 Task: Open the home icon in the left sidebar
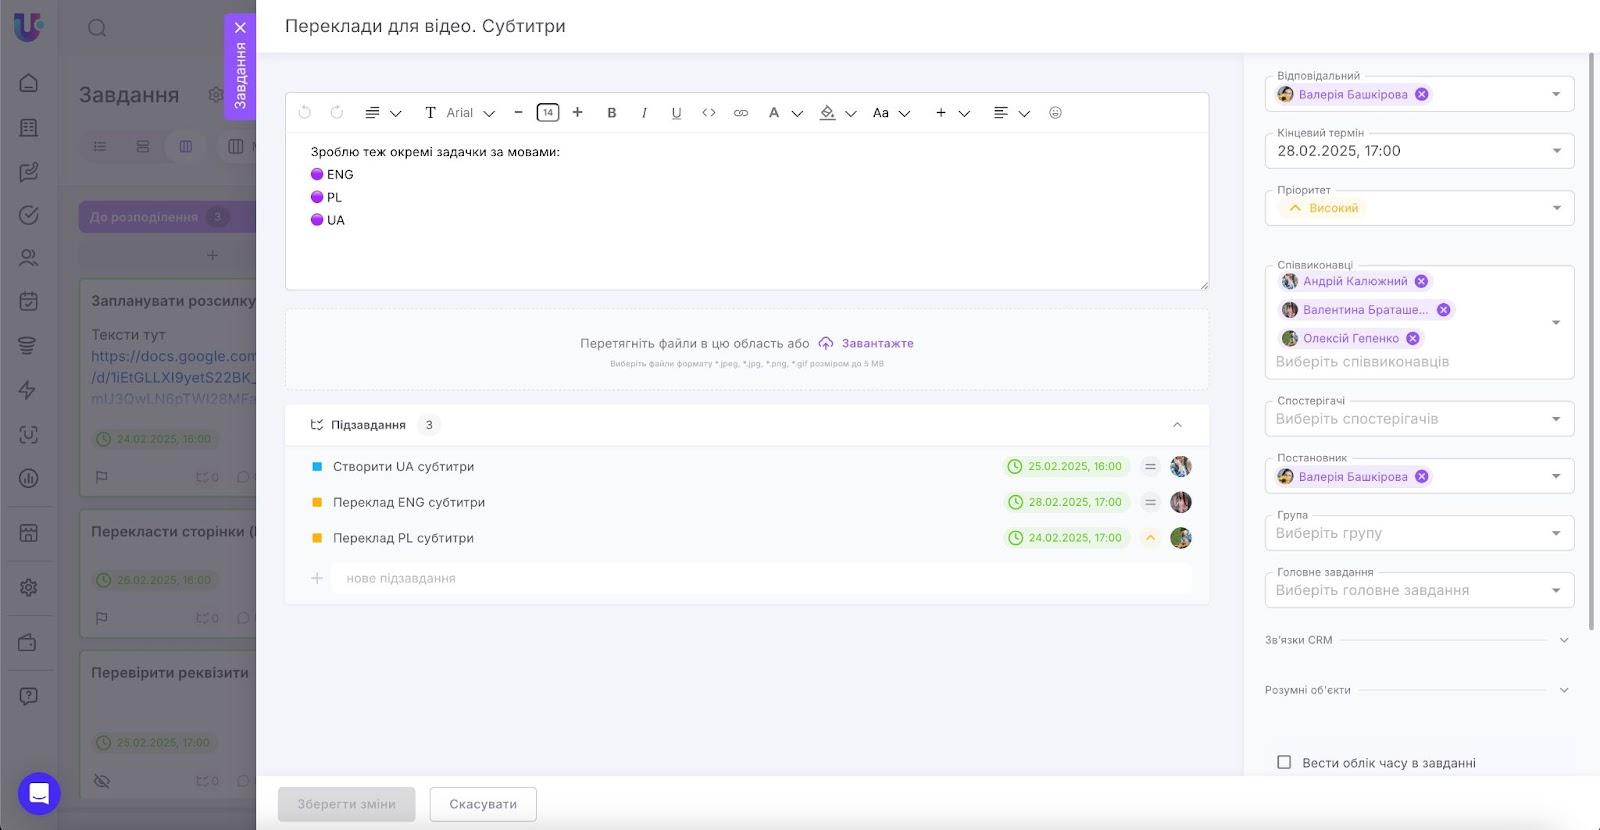point(29,82)
